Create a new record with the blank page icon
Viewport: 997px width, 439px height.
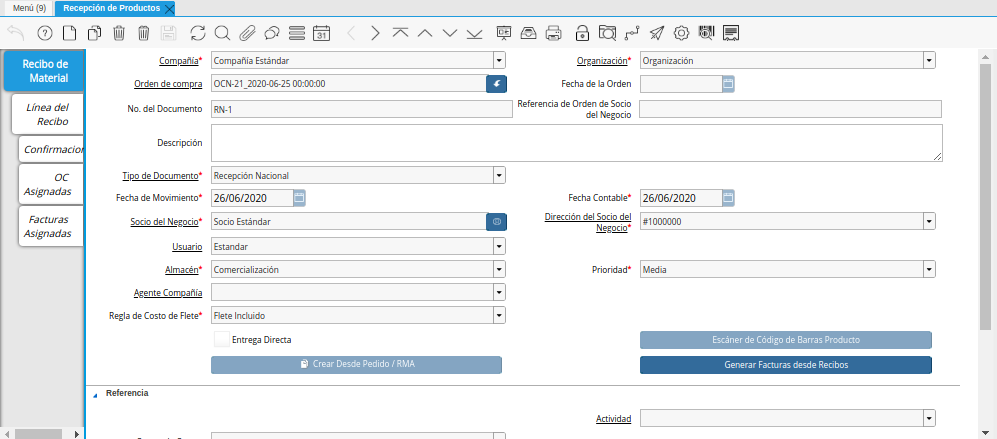point(69,33)
